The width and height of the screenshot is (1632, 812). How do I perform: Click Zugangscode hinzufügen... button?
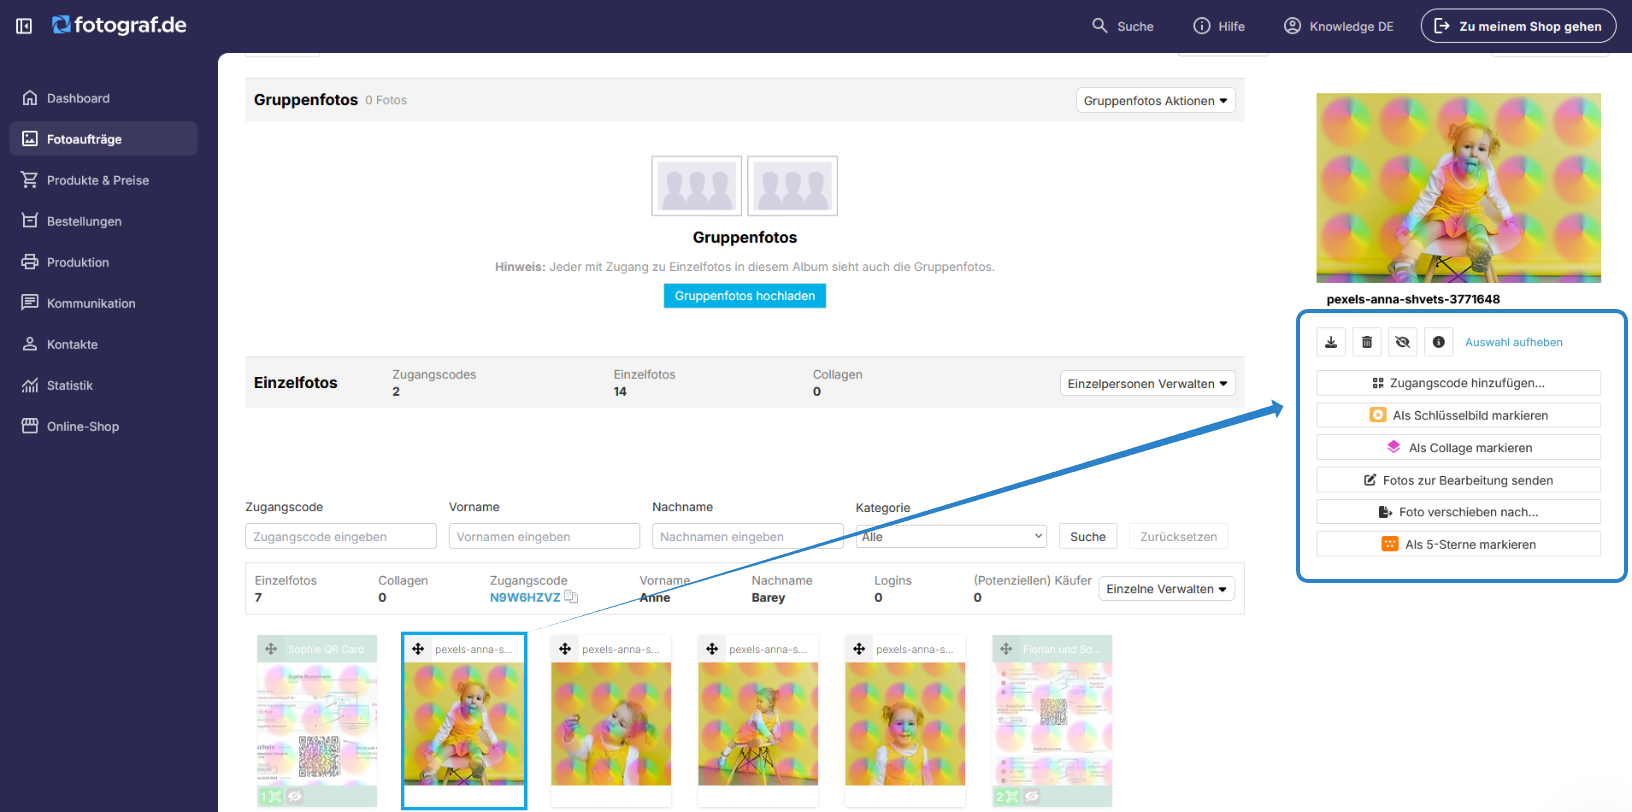coord(1458,383)
